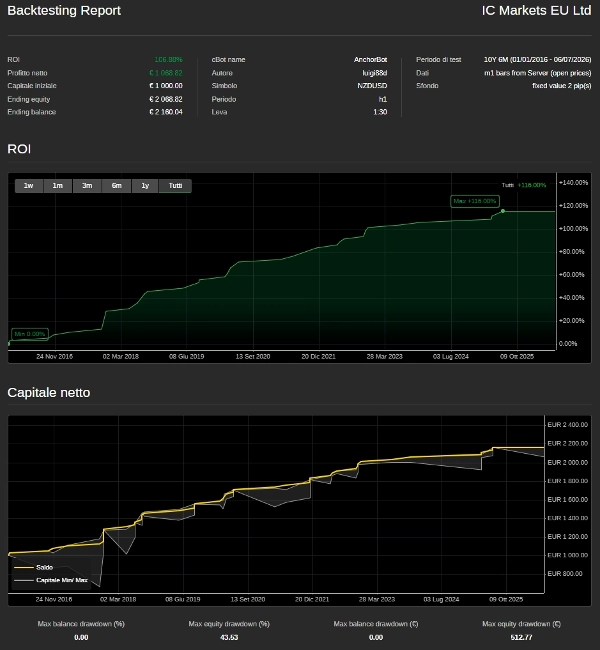
Task: Click the Backtesting Report title
Action: (64, 10)
